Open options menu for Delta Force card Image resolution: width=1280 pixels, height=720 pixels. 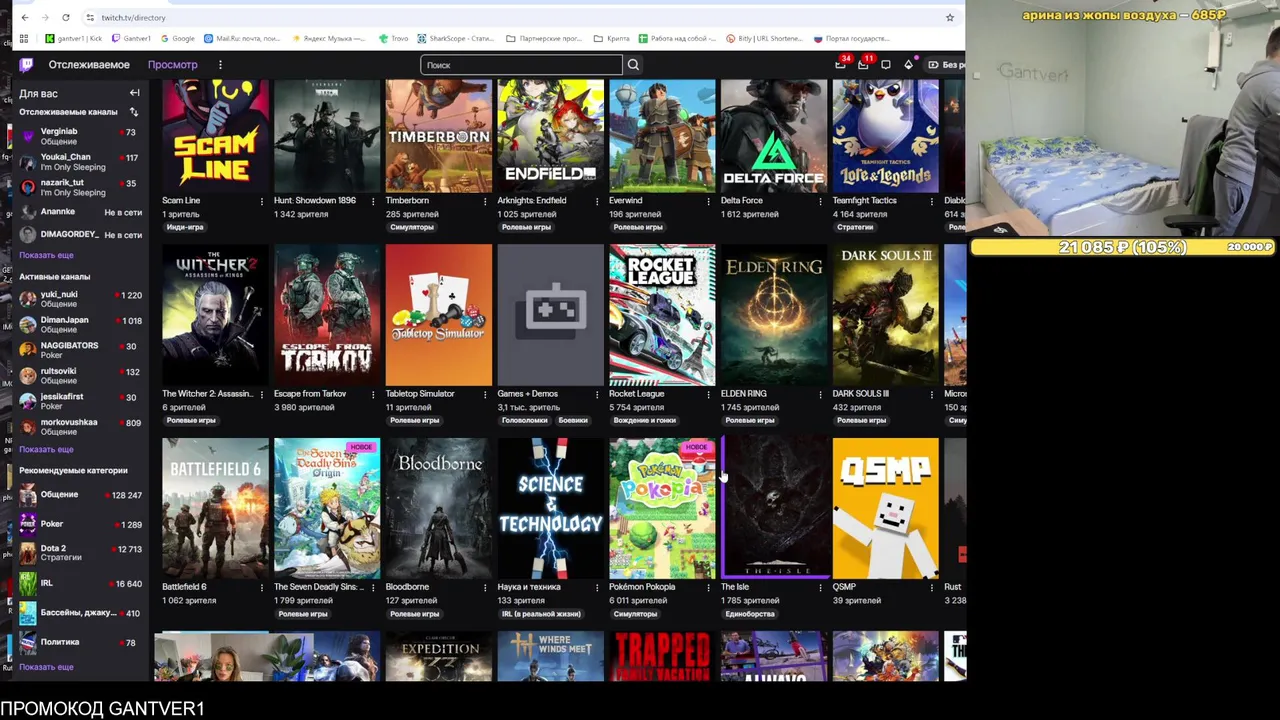tap(820, 201)
